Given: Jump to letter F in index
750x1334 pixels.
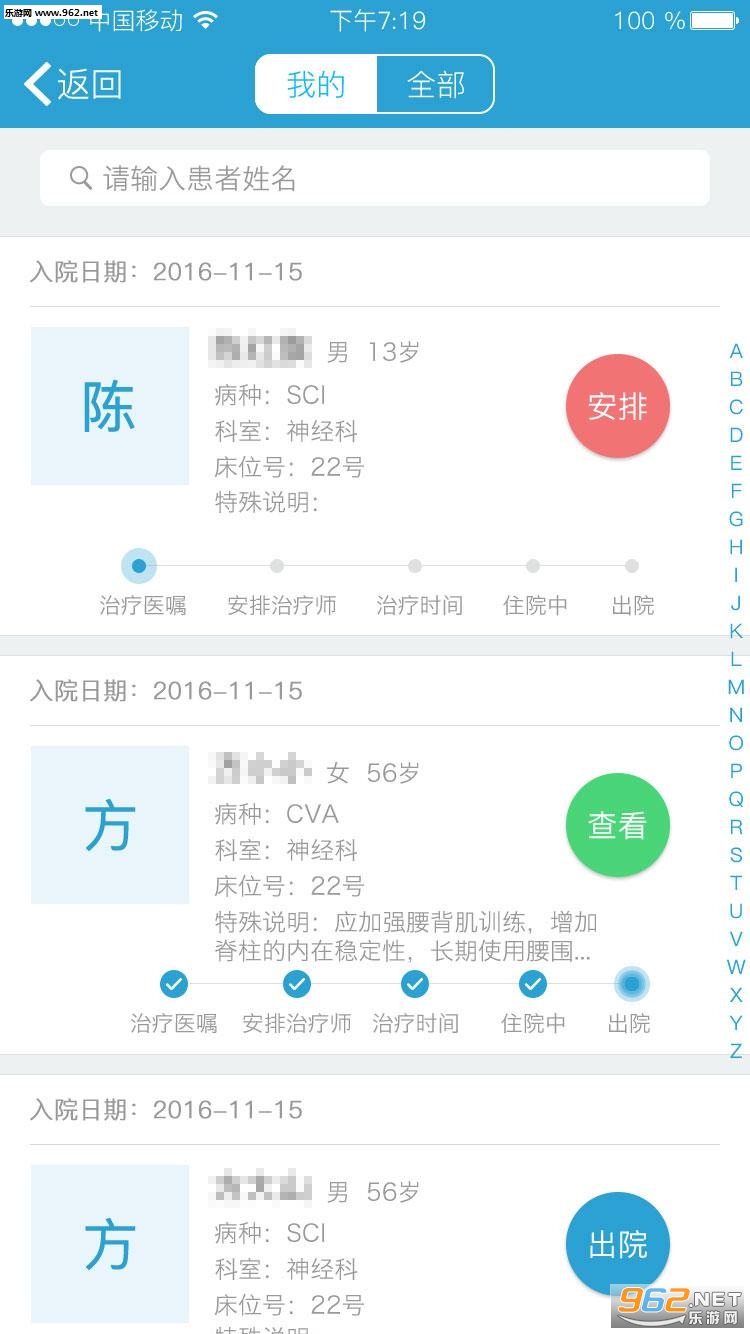Looking at the screenshot, I should [x=736, y=491].
